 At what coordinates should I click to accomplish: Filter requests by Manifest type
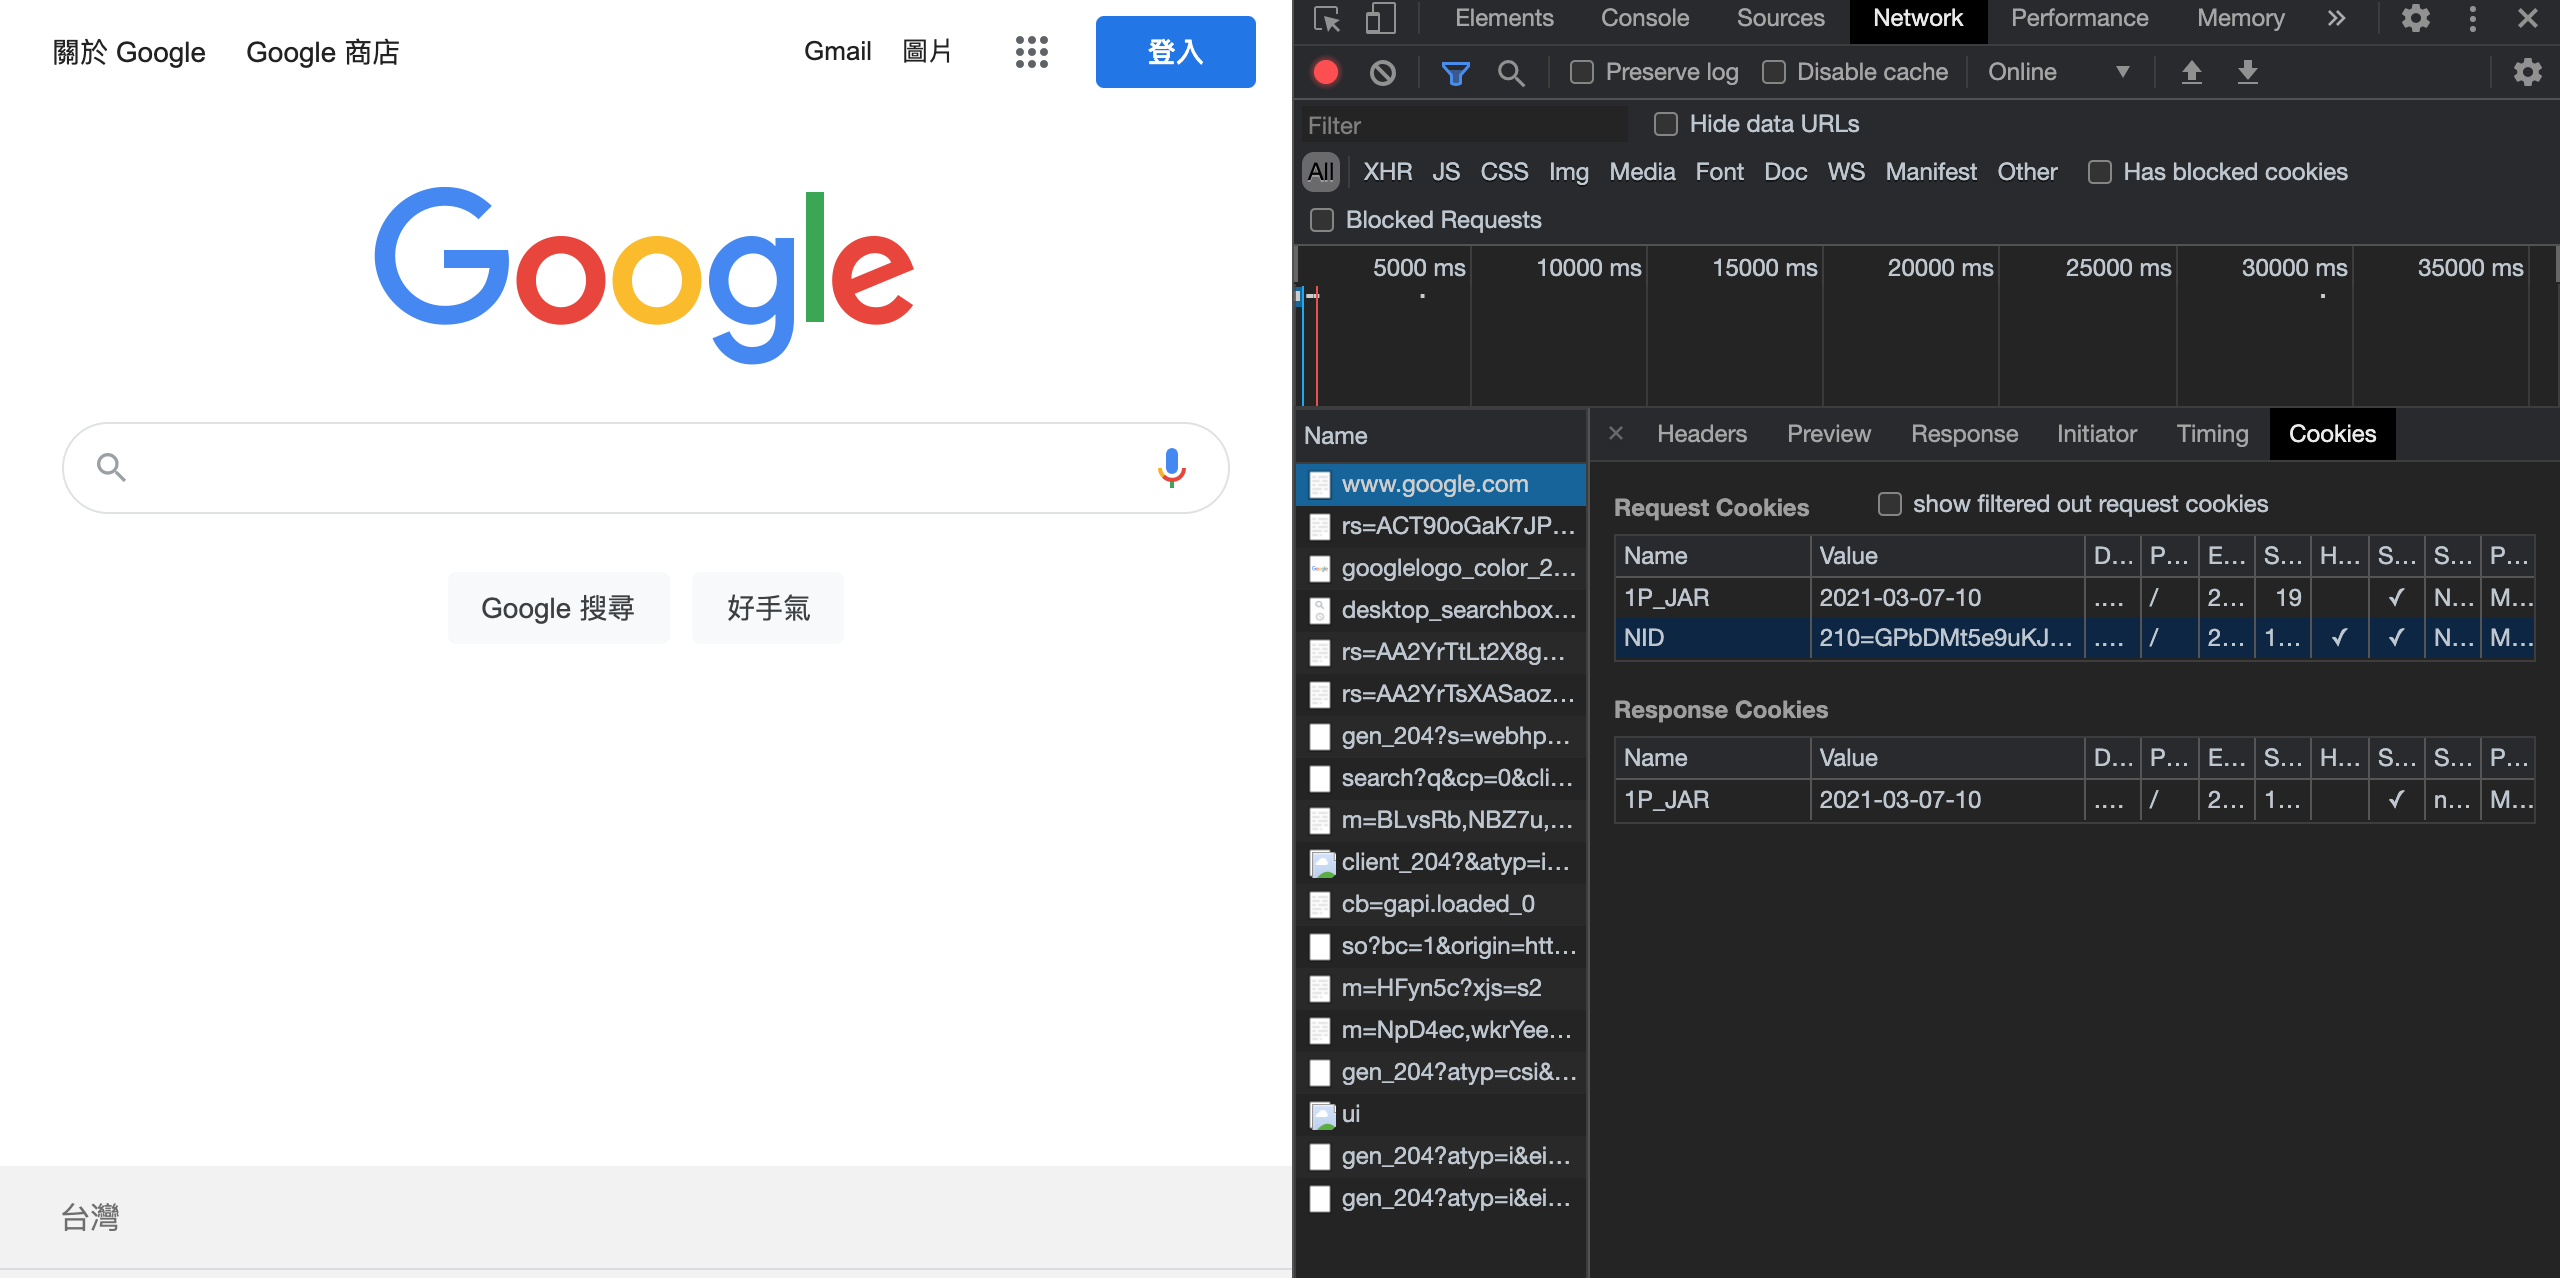(1930, 172)
